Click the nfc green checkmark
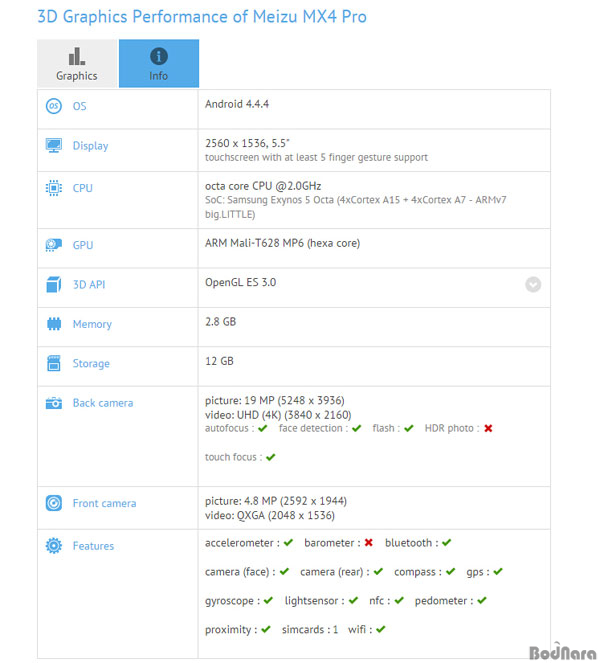The image size is (600, 663). point(399,600)
